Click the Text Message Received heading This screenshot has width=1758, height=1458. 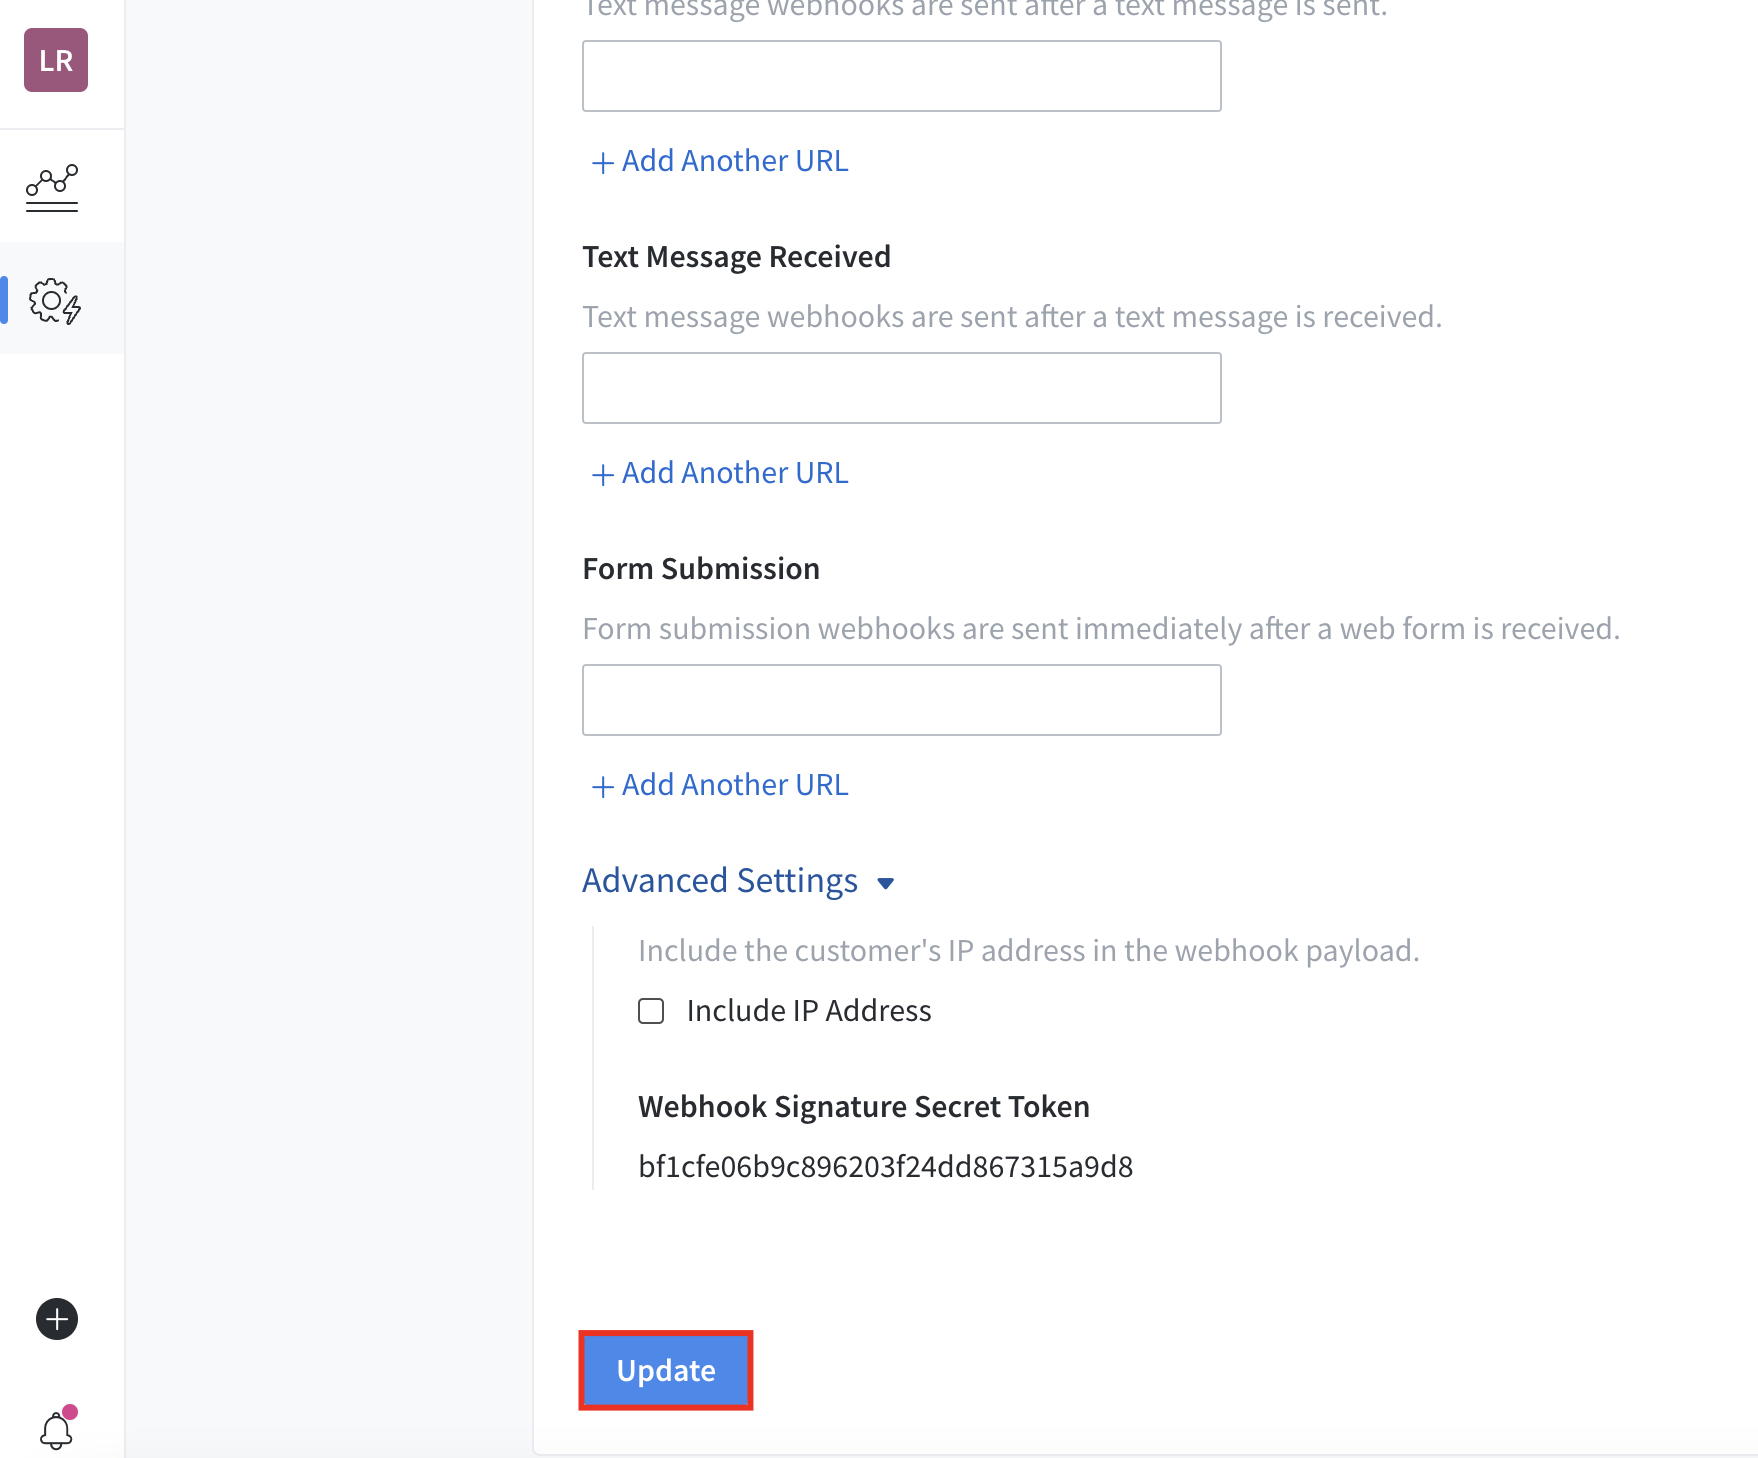736,257
